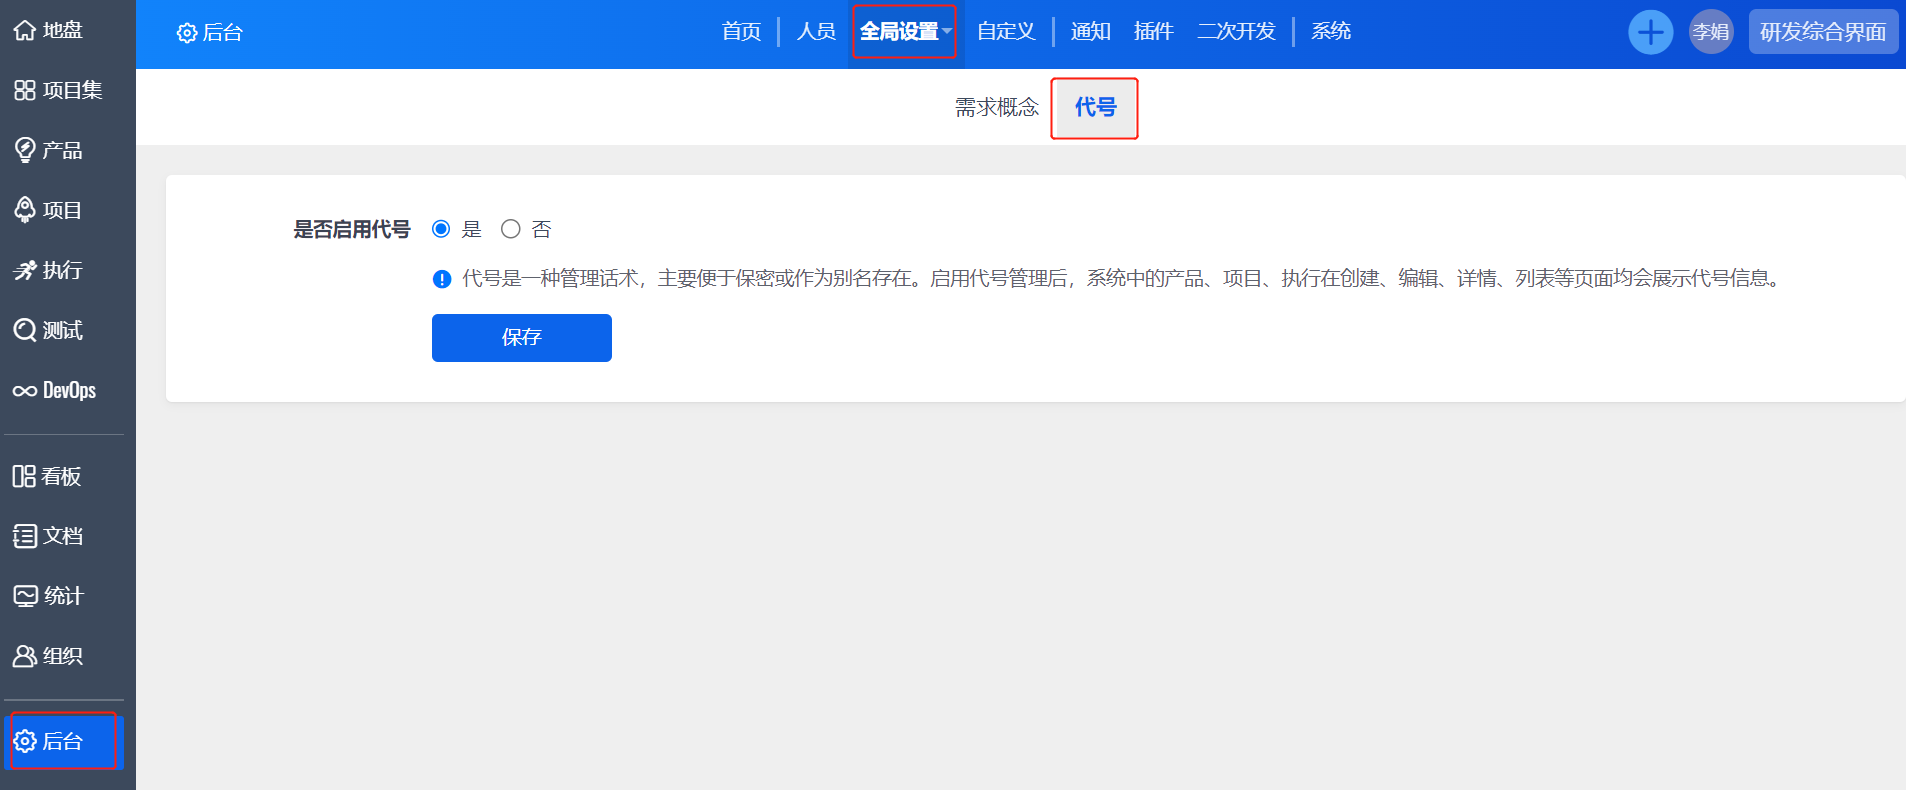Open the 插件 menu item

(1153, 32)
